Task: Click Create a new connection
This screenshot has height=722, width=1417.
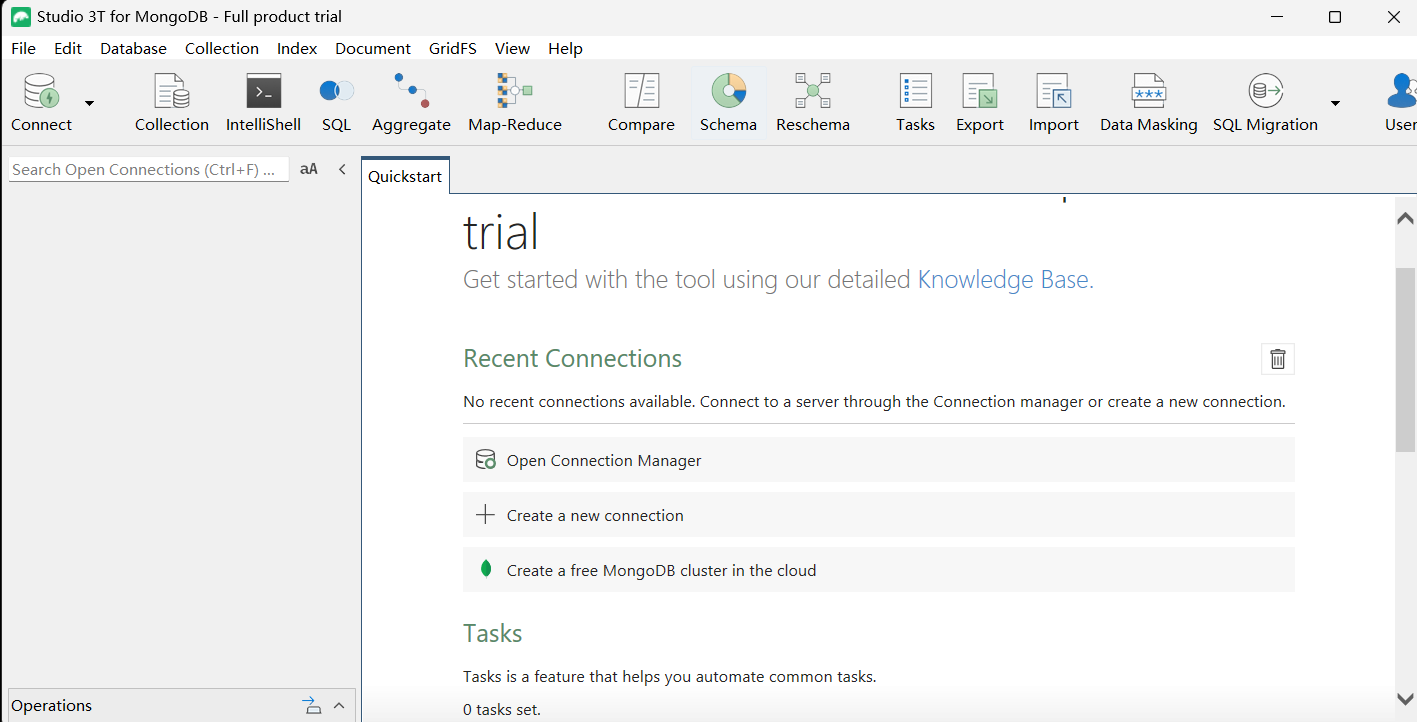Action: click(x=879, y=515)
